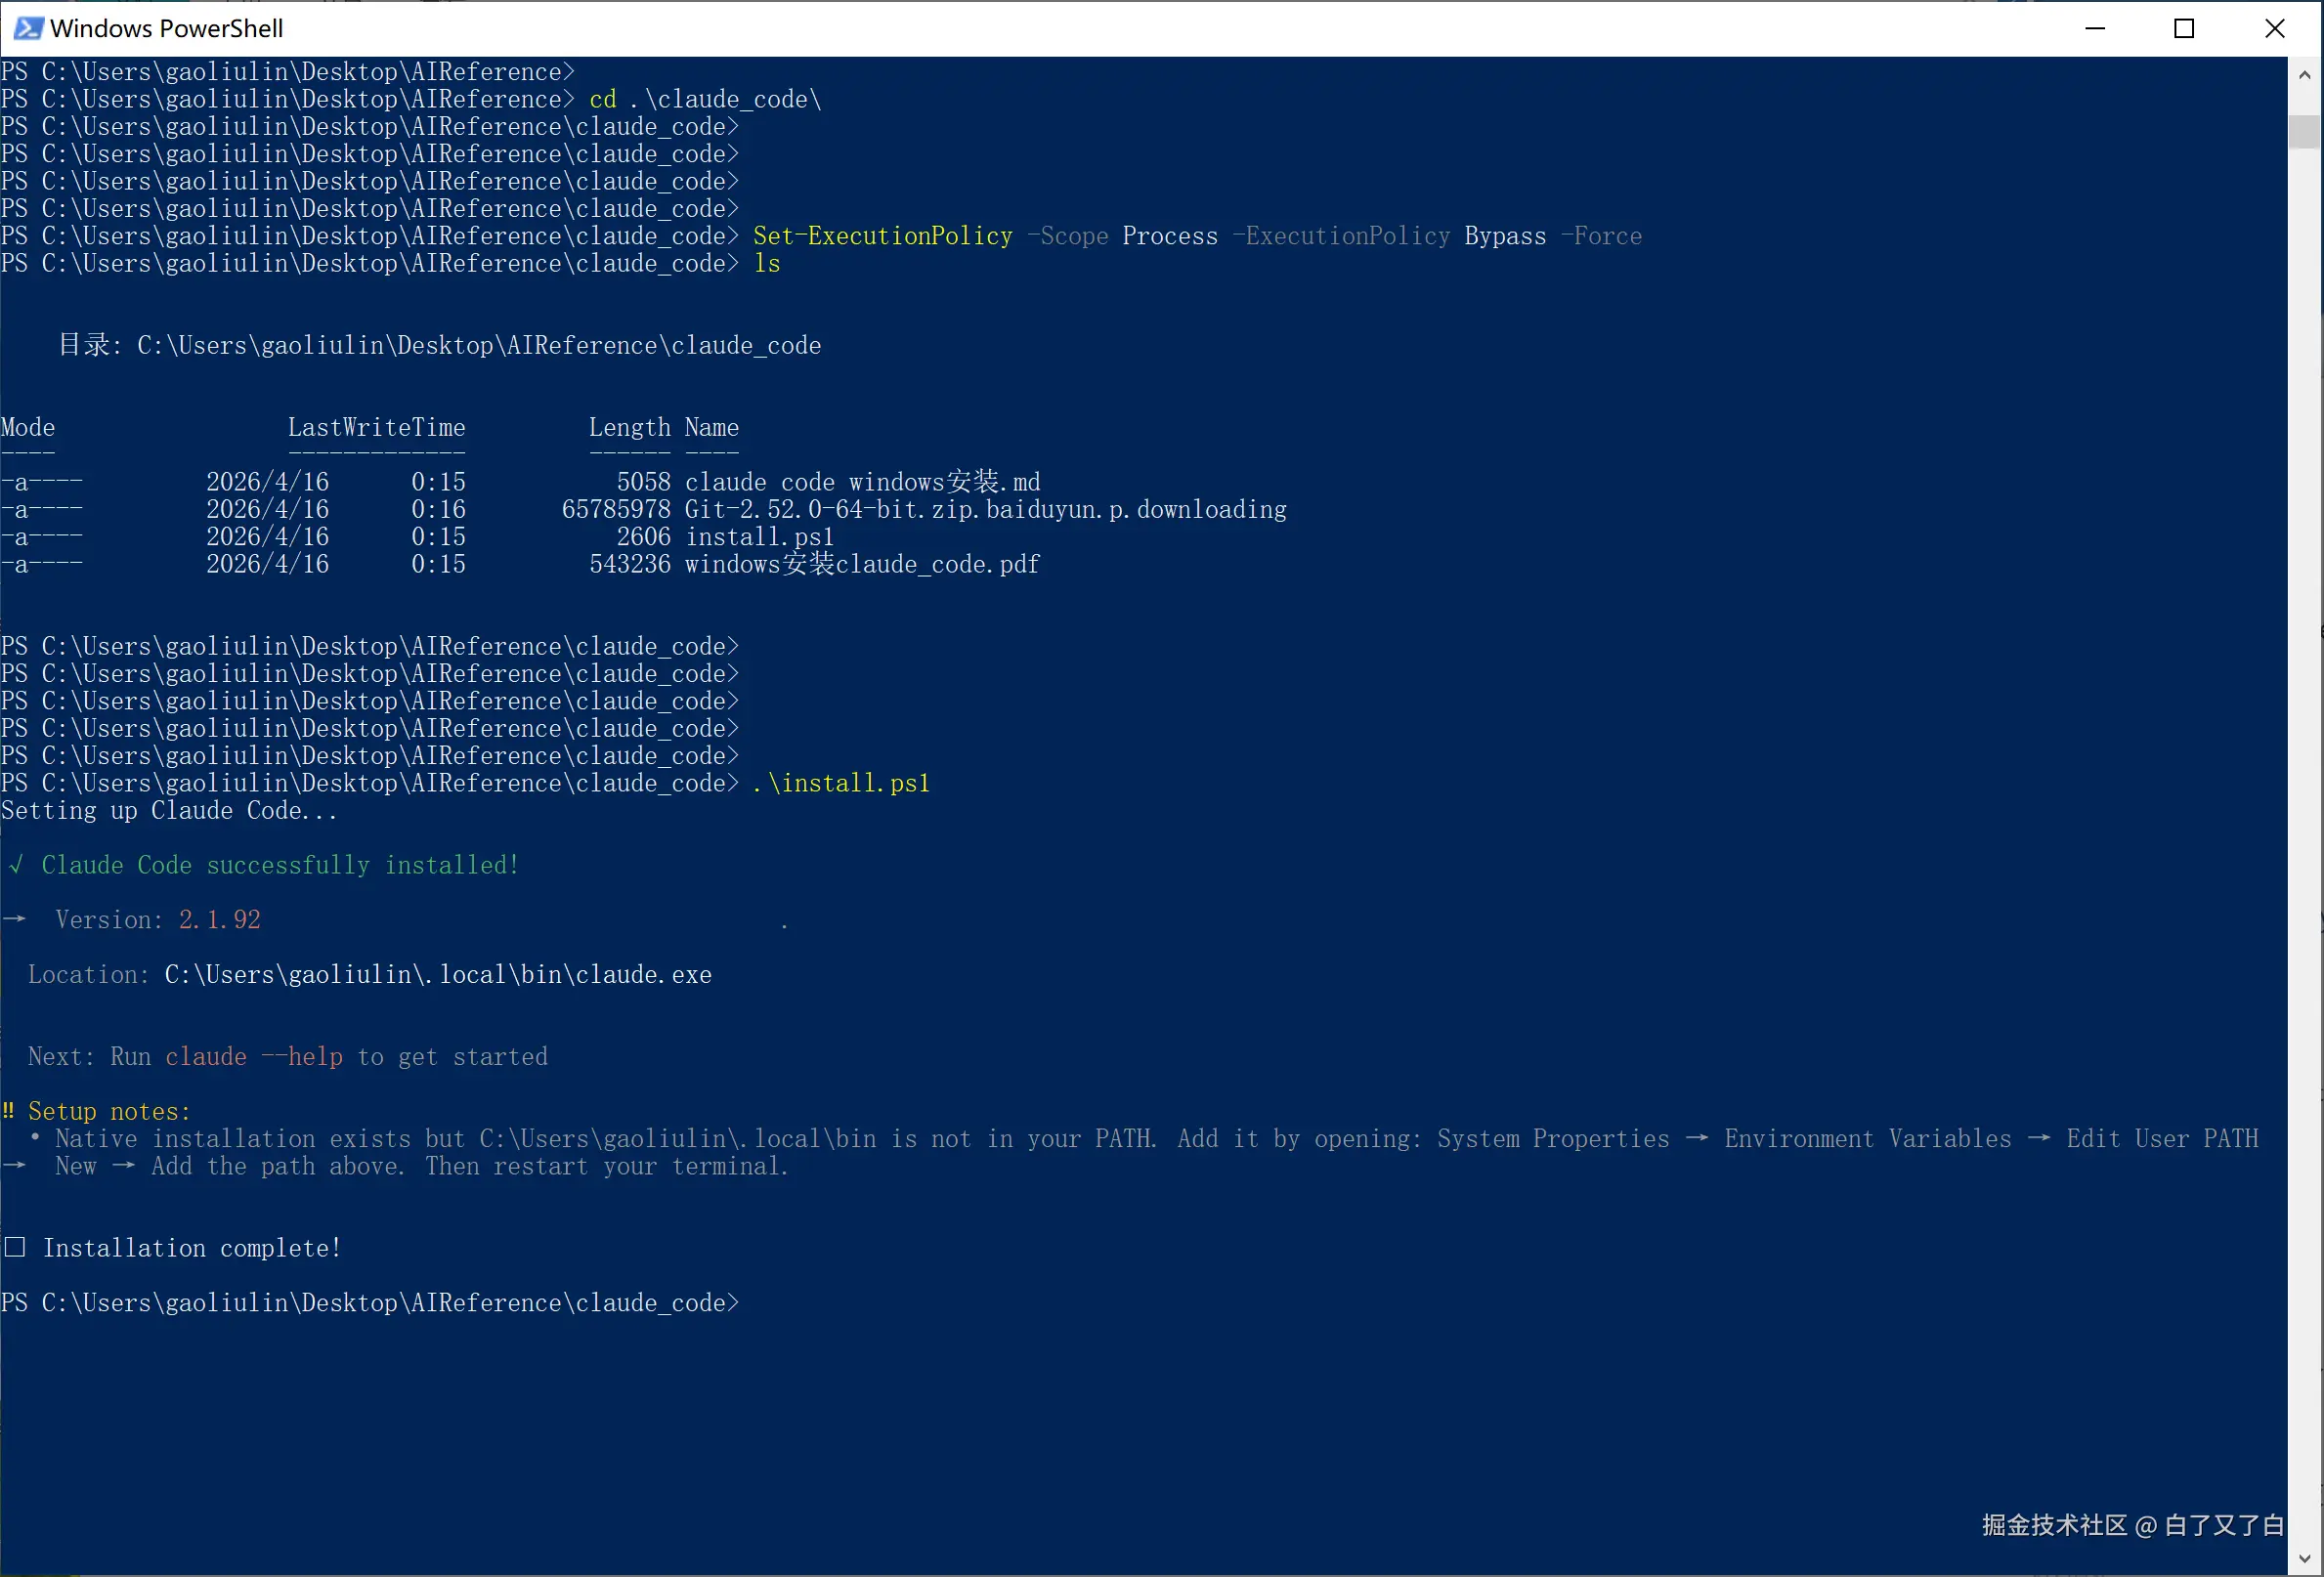This screenshot has width=2324, height=1577.
Task: Click the Set-ExecutionPolicy command text
Action: coord(882,236)
